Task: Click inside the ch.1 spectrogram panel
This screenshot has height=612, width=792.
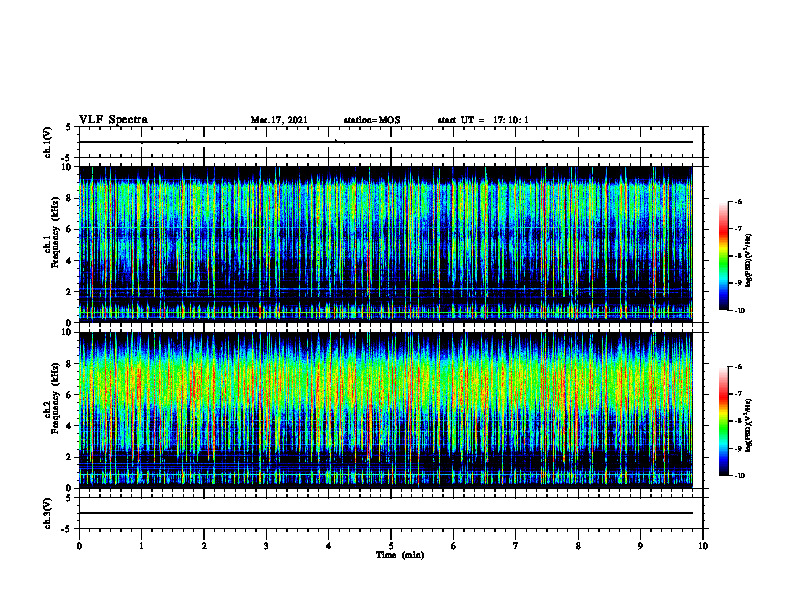Action: (386, 244)
